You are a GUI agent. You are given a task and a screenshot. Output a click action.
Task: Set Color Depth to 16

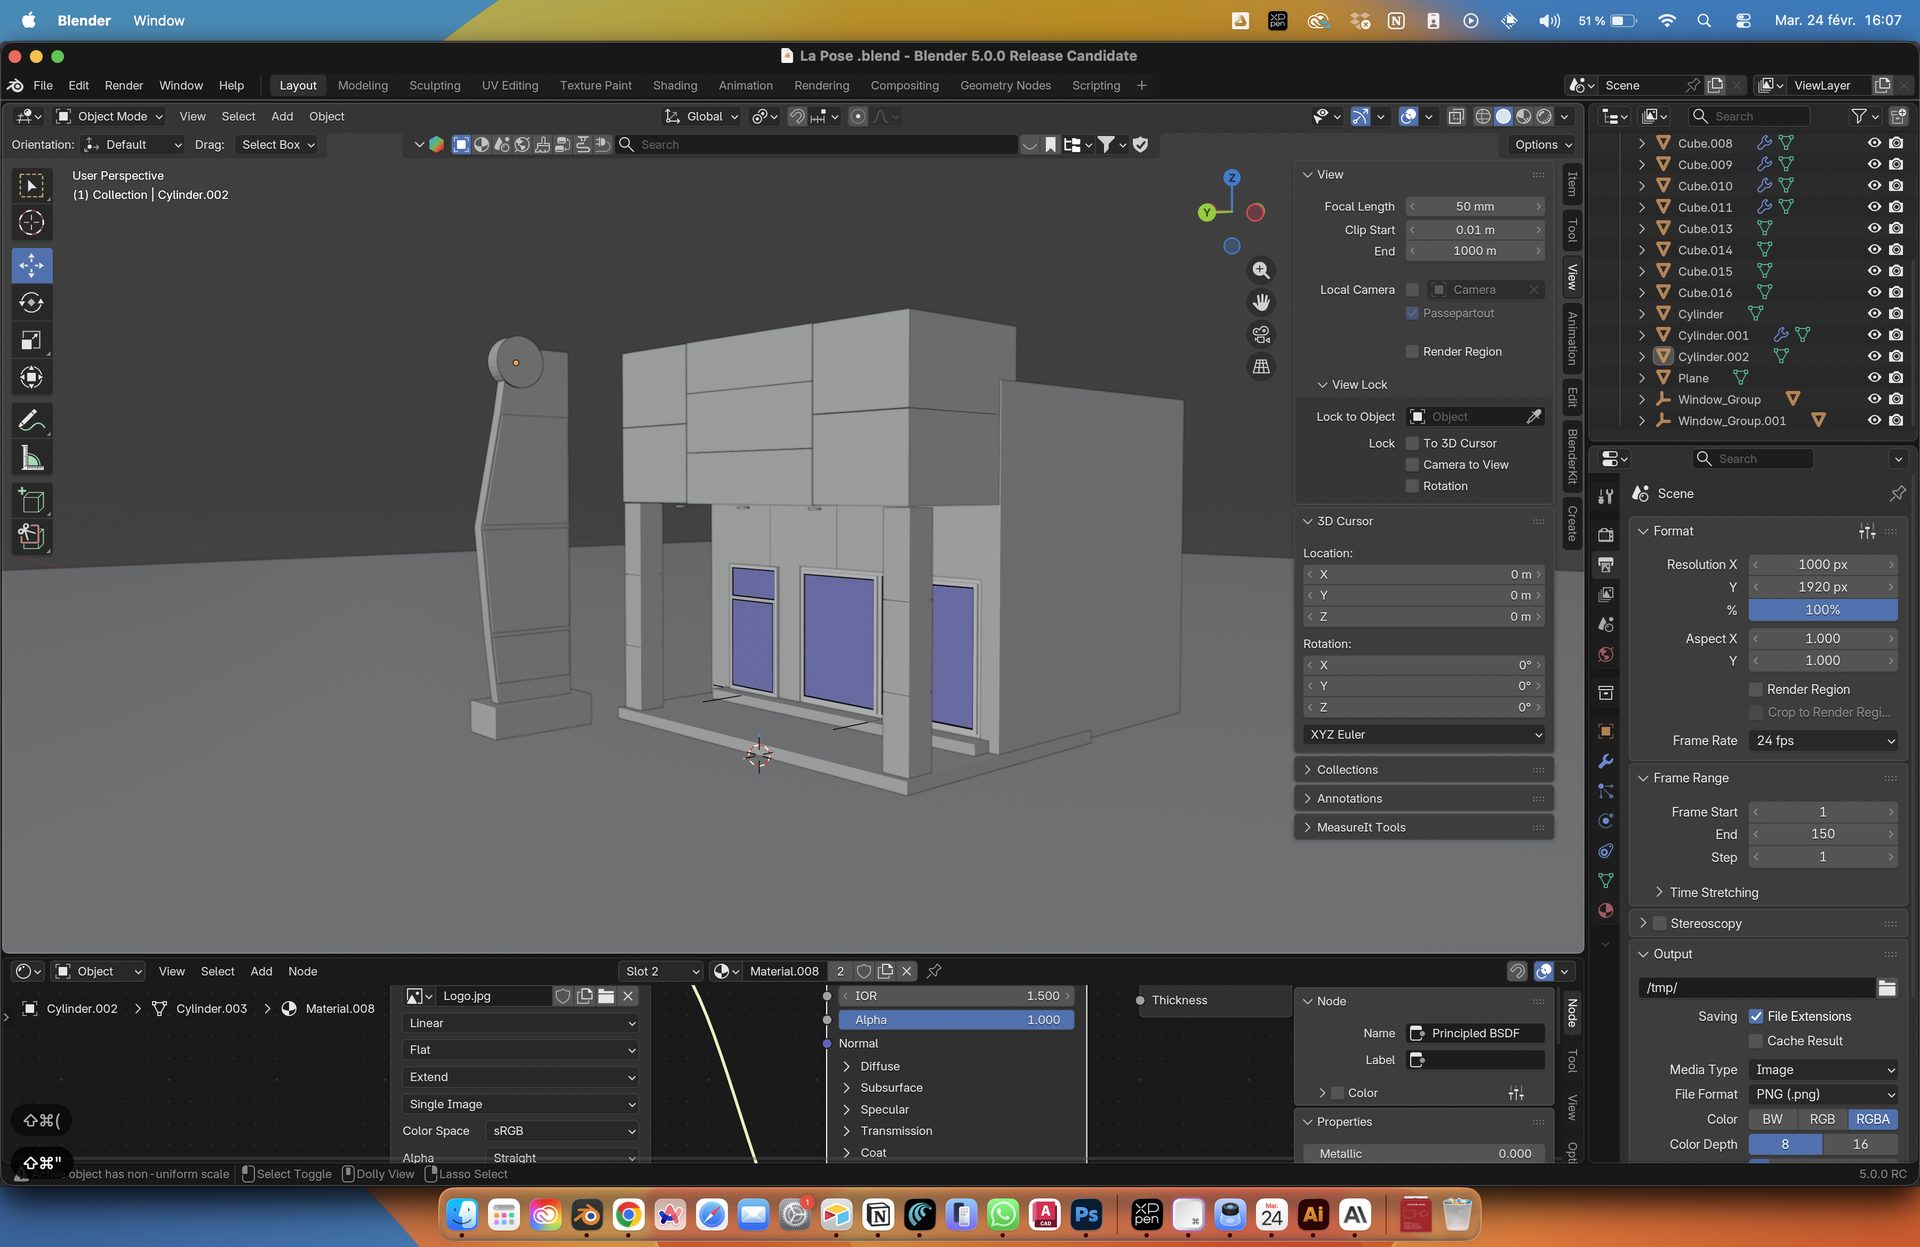point(1861,1144)
